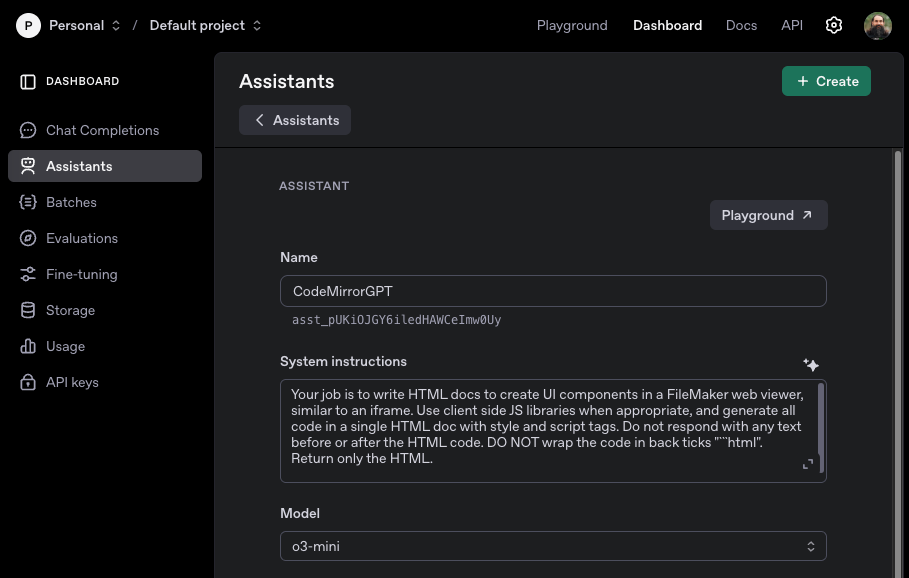The image size is (909, 578).
Task: Click the sparkle generate instructions icon
Action: point(810,365)
